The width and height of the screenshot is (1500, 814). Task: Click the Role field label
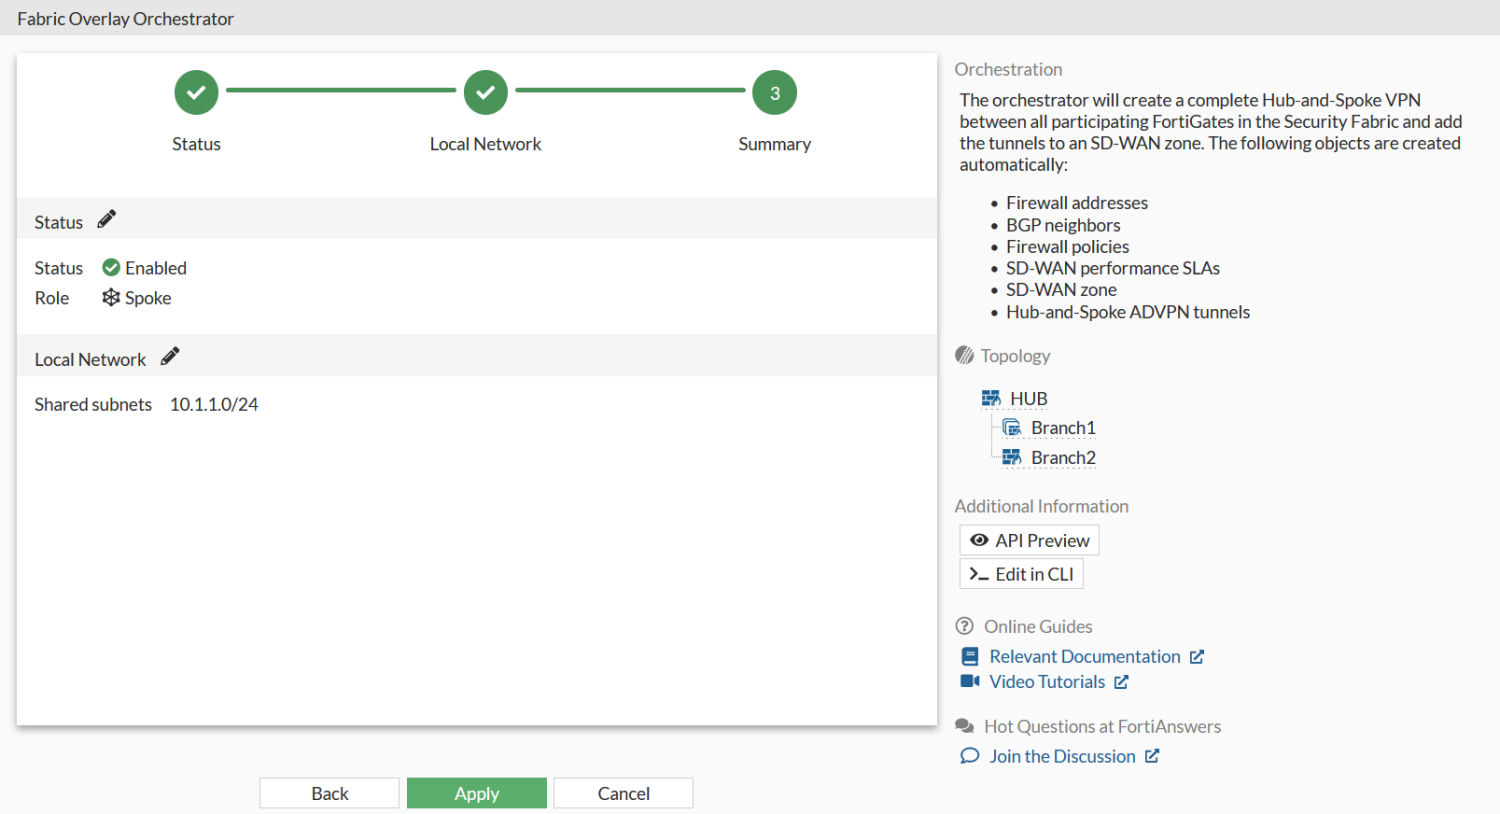[52, 298]
